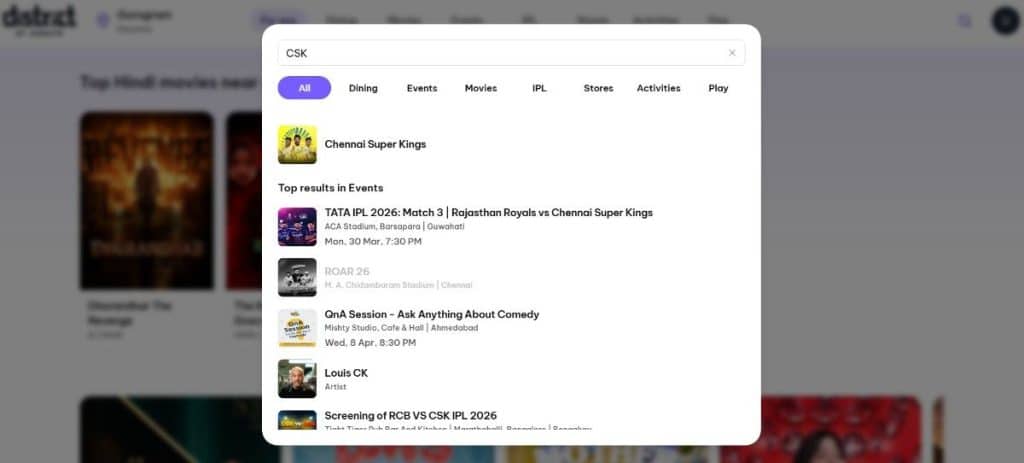Switch to the Stores filter tab
Viewport: 1024px width, 463px height.
pos(598,88)
